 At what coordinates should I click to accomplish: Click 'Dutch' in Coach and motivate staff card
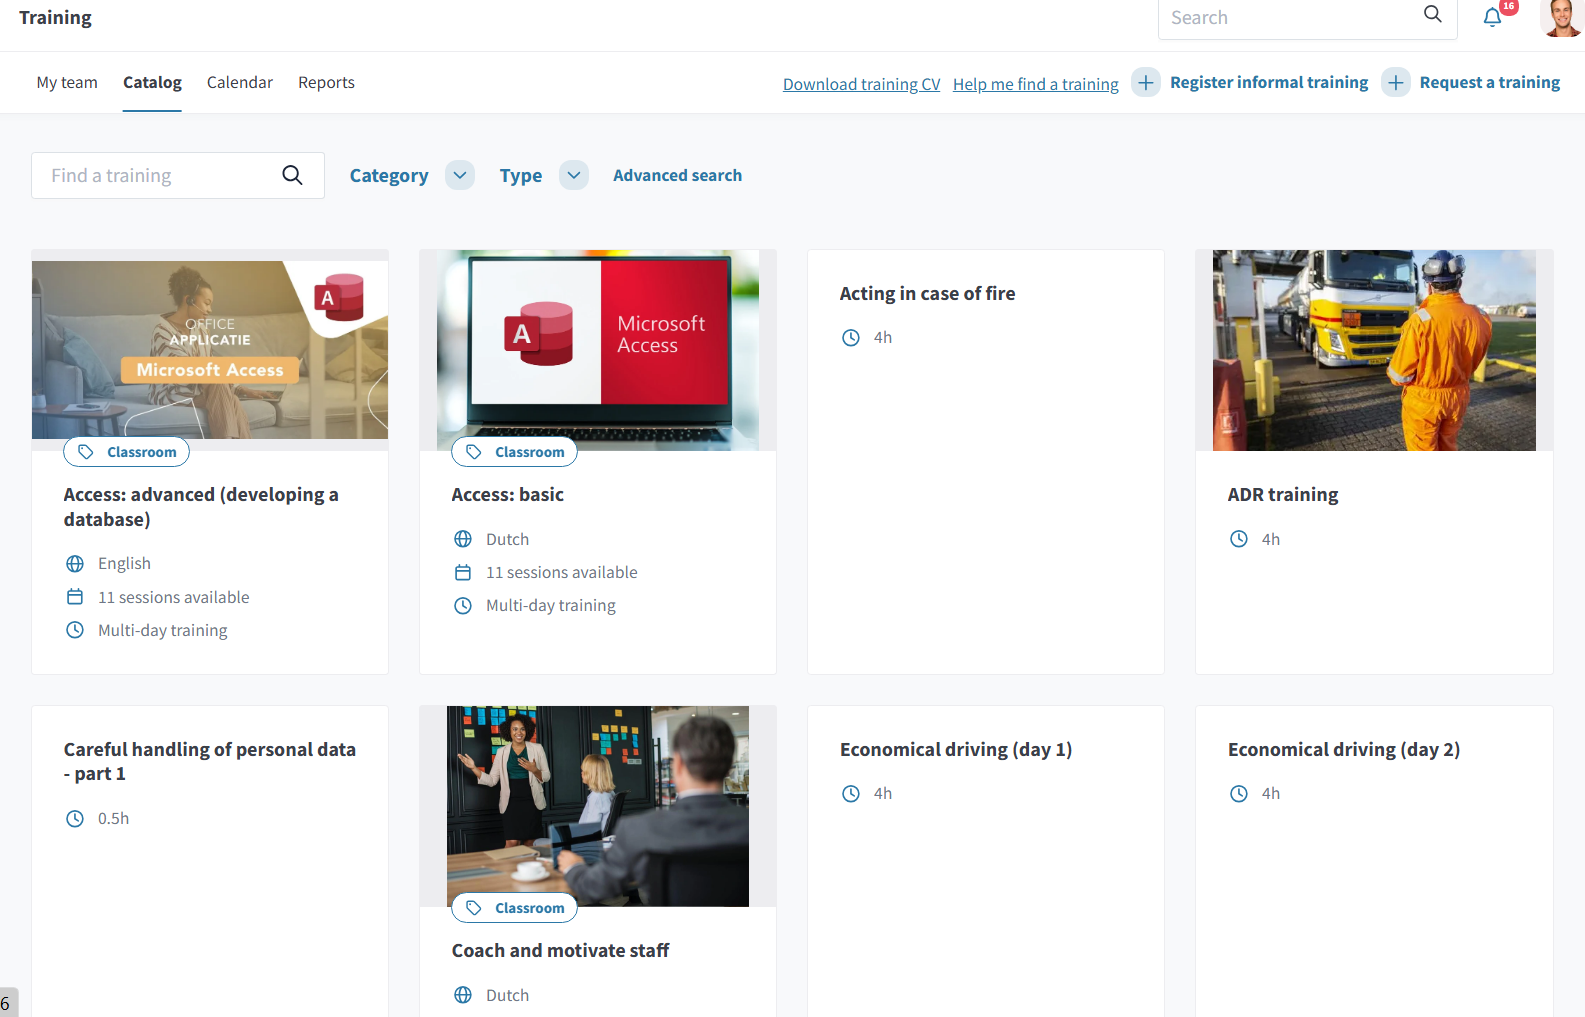[x=507, y=995]
